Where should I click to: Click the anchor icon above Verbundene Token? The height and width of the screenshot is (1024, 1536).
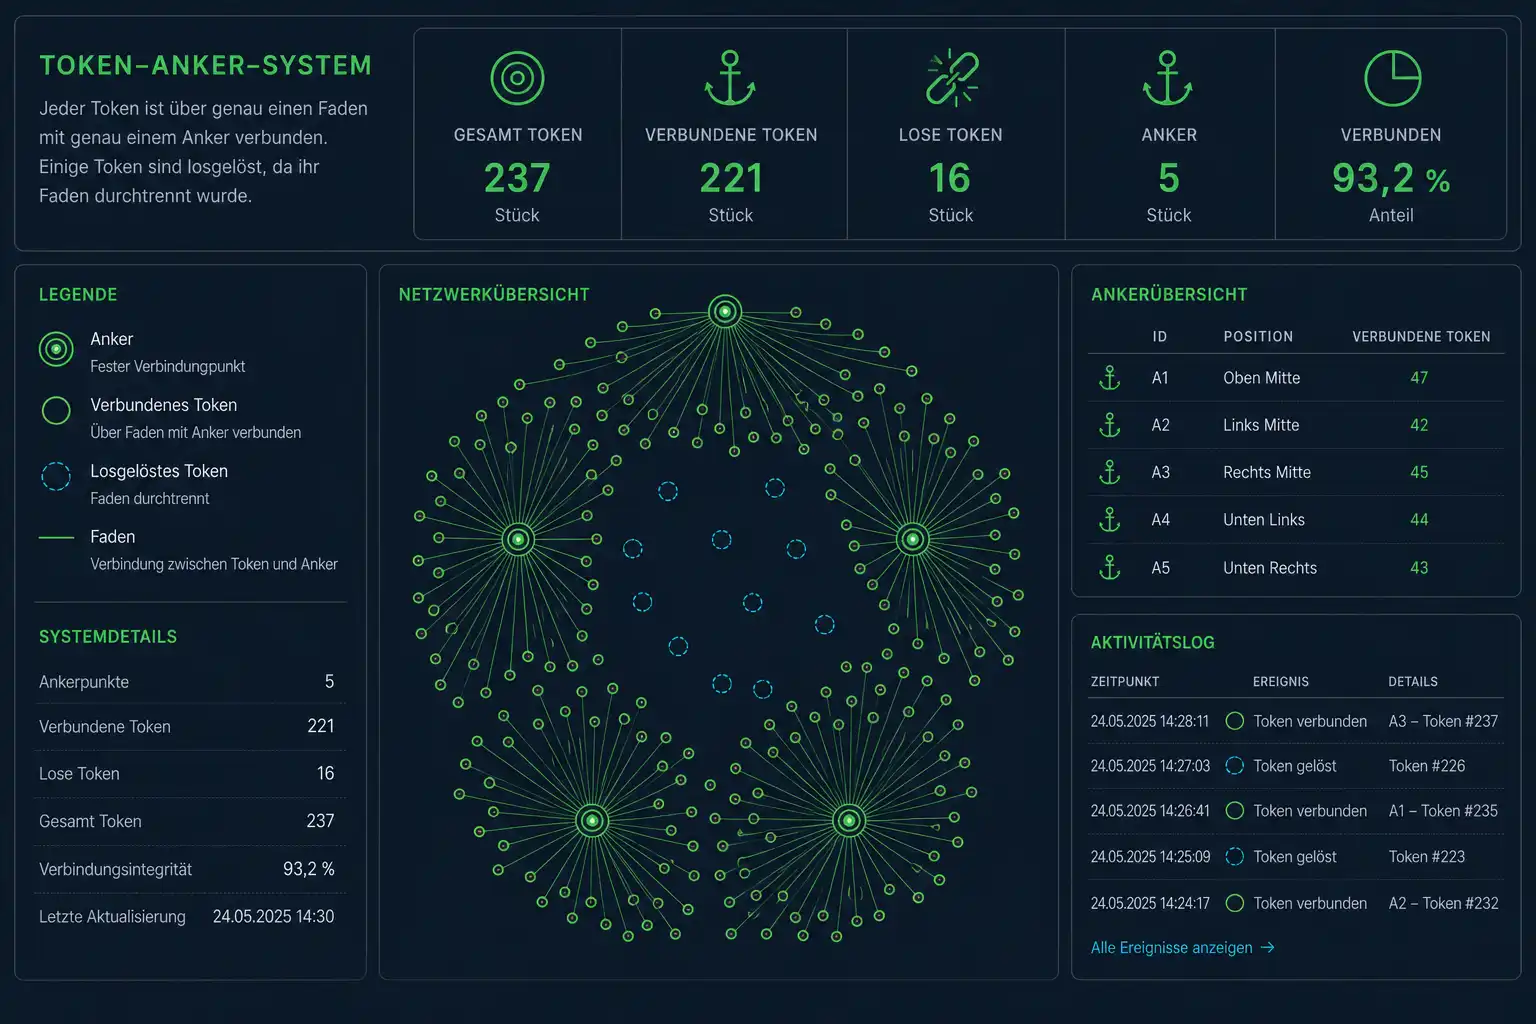click(730, 78)
